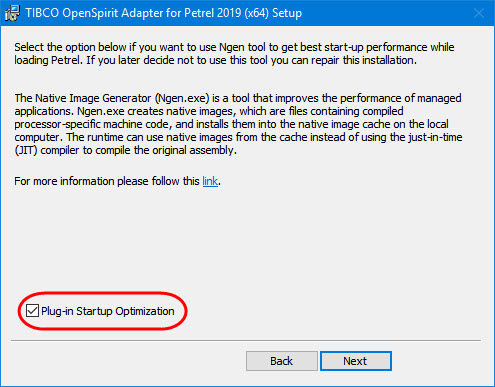This screenshot has height=387, width=495.
Task: Click the line starting 'Select the option below'
Action: [234, 47]
